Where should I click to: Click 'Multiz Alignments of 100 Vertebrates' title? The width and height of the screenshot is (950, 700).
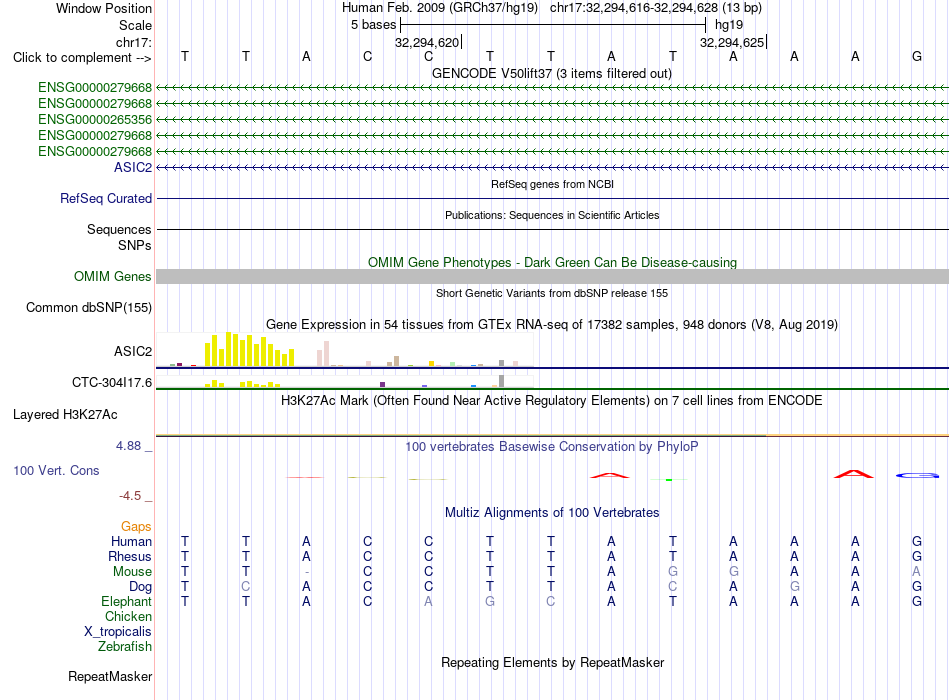tap(552, 513)
